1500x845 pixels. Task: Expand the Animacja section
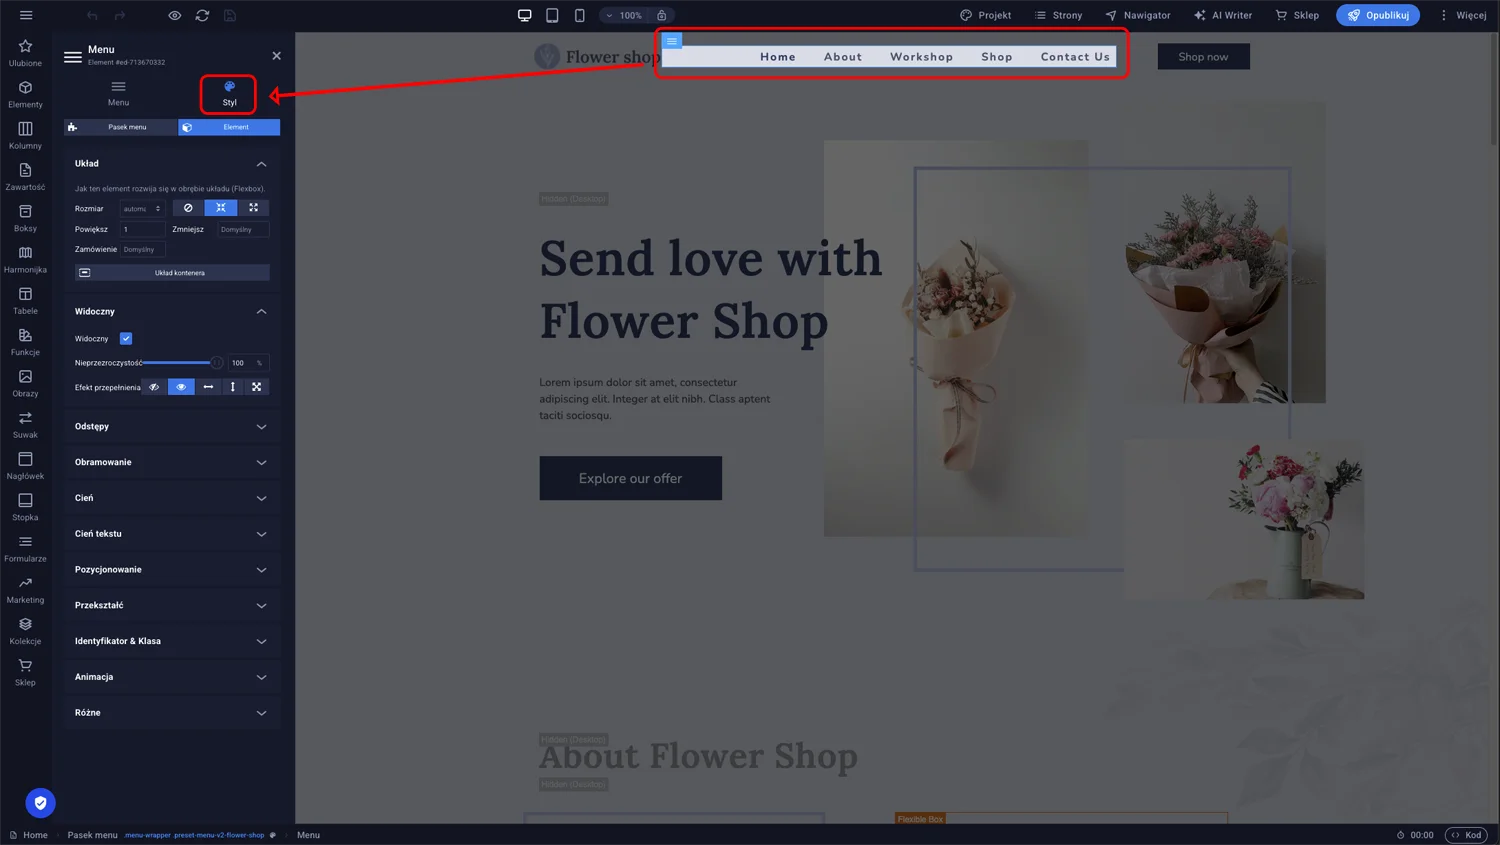point(170,677)
